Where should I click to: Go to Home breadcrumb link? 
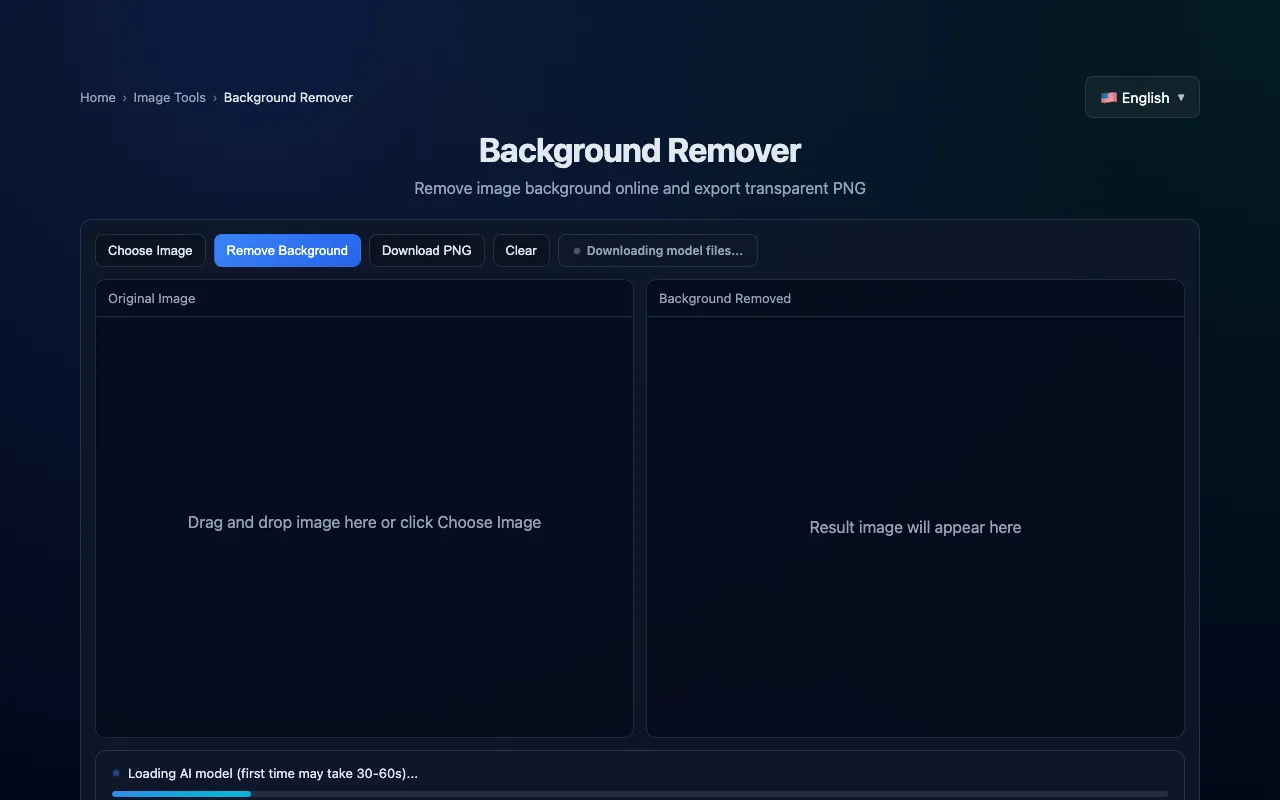click(98, 97)
